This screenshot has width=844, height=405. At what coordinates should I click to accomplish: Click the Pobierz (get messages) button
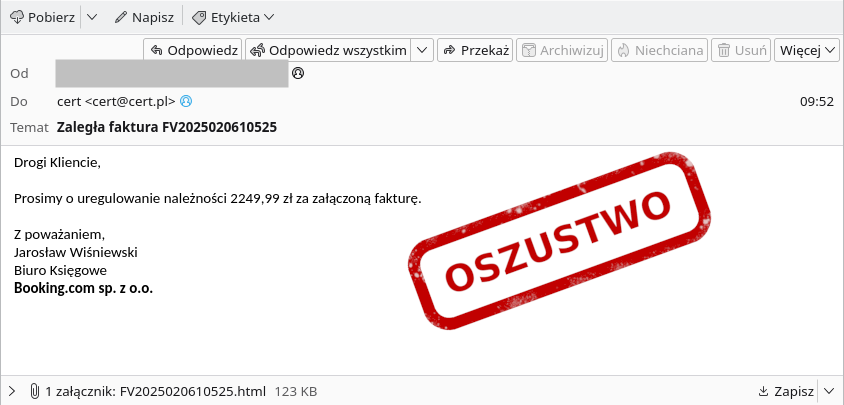(x=42, y=17)
